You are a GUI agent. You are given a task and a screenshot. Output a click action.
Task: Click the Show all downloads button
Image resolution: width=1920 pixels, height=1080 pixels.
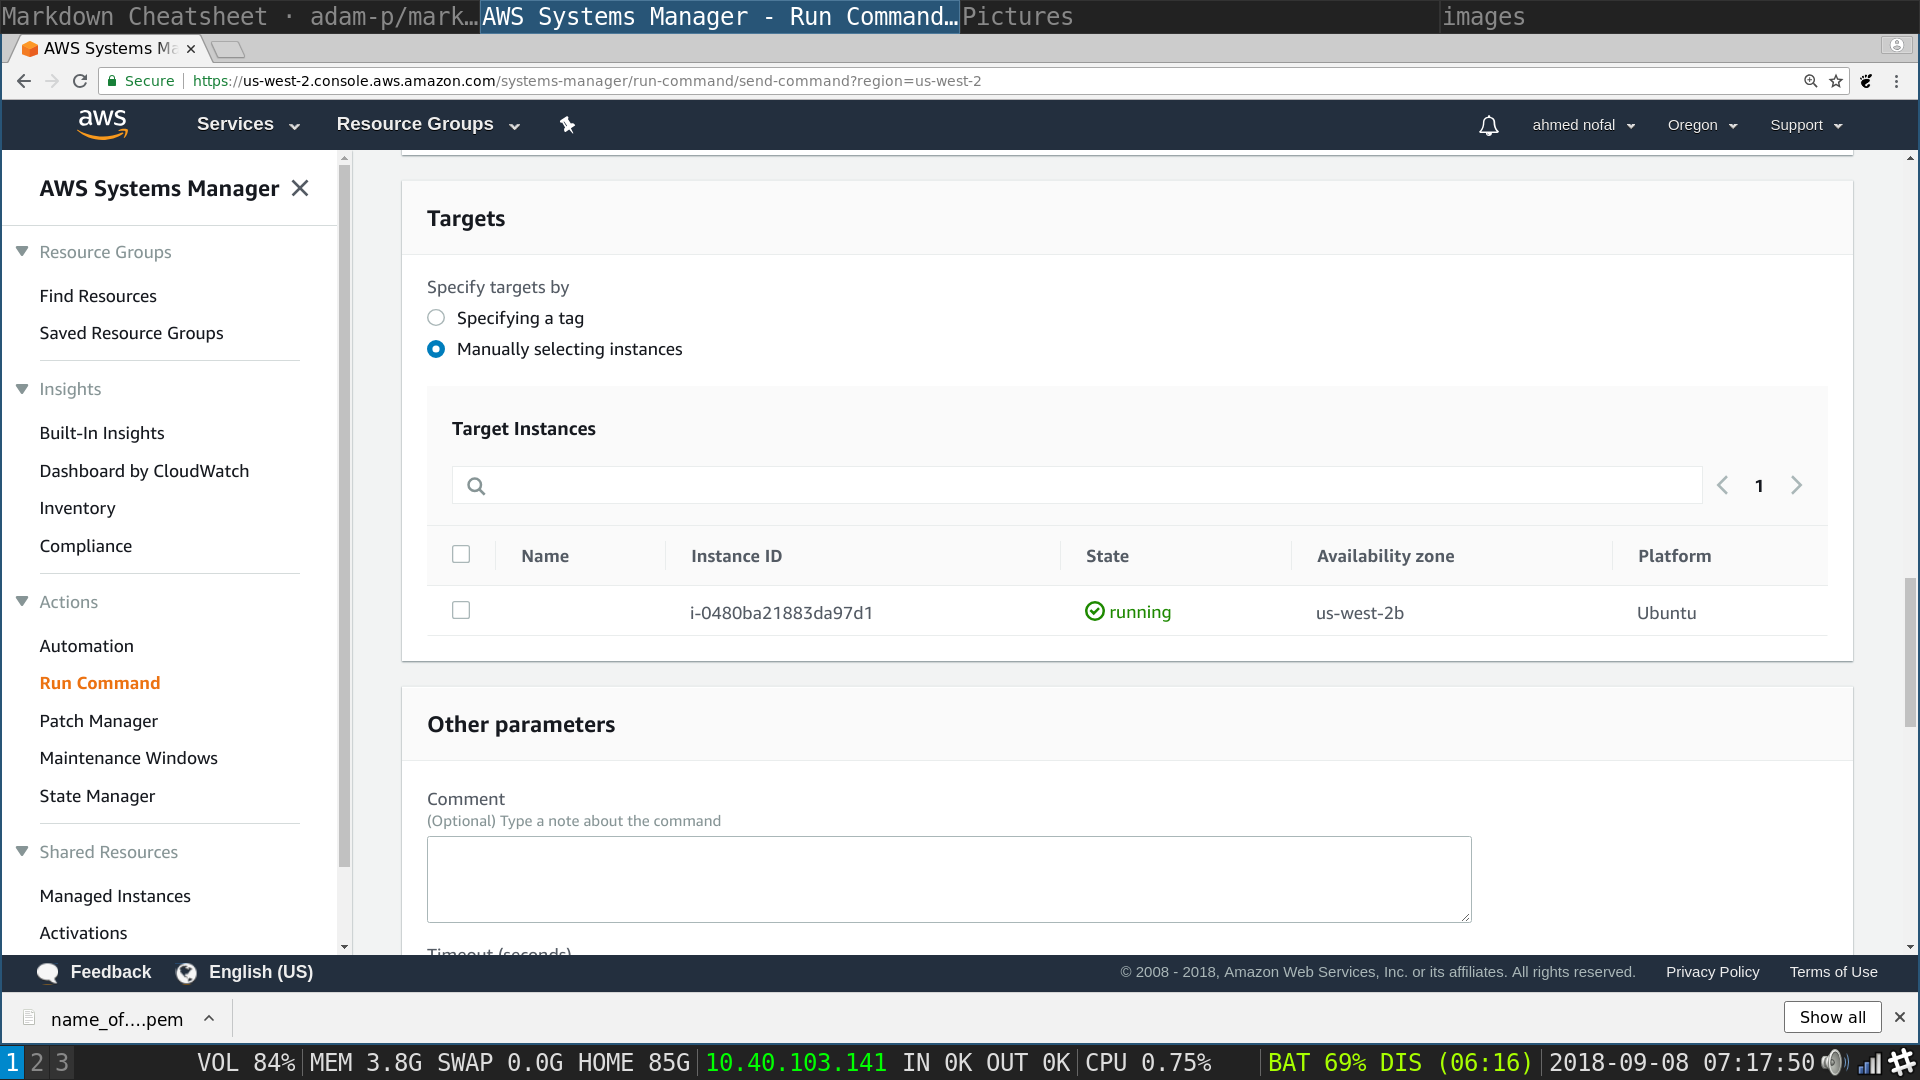(x=1831, y=1017)
